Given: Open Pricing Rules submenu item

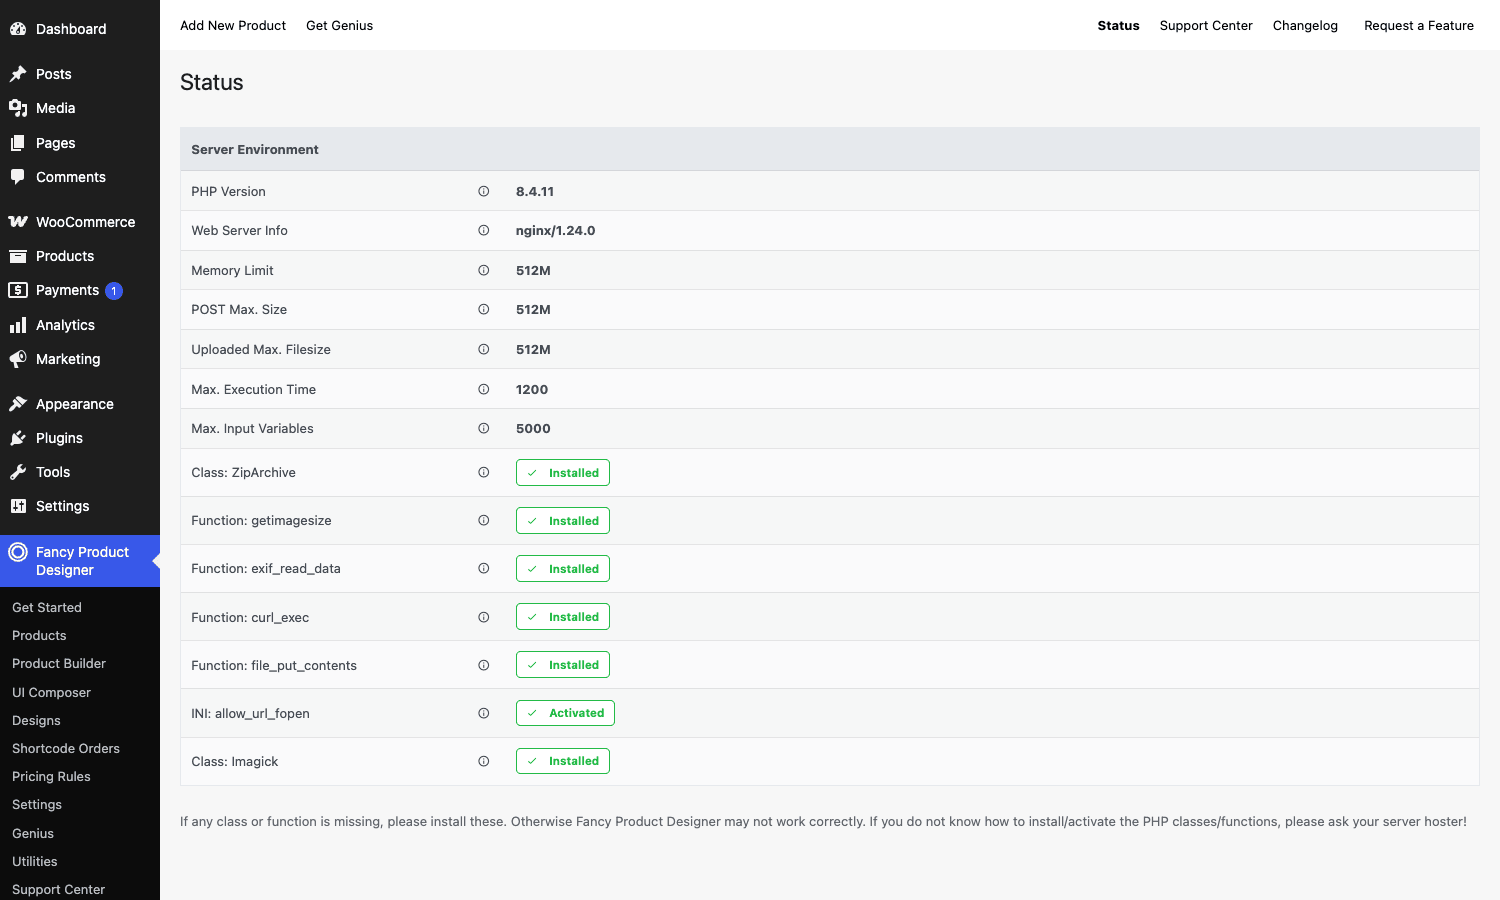Looking at the screenshot, I should click(51, 776).
